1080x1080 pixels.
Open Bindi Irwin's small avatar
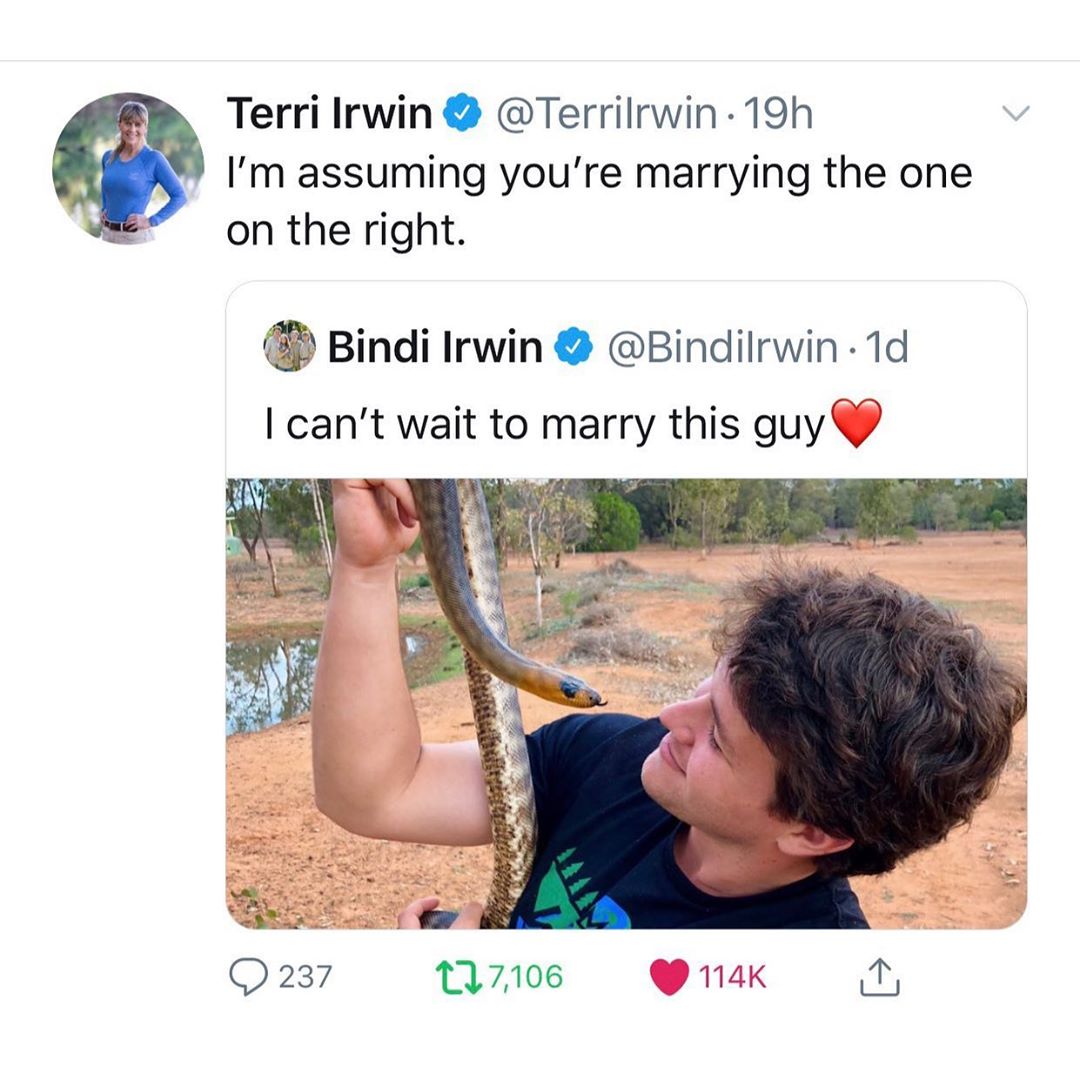pos(289,346)
